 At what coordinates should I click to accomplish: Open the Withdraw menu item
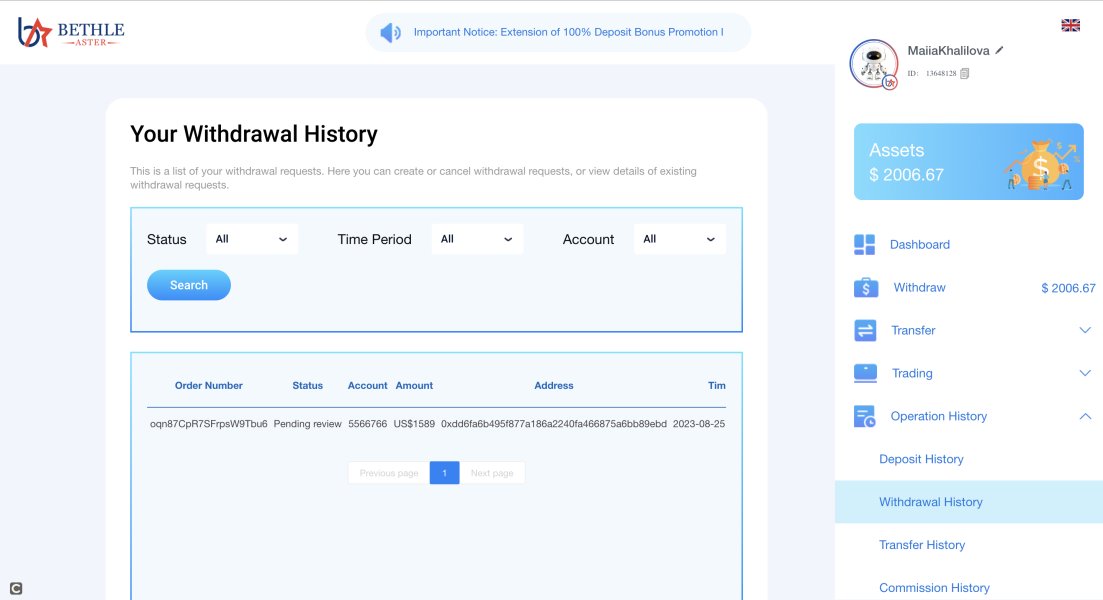[x=919, y=287]
